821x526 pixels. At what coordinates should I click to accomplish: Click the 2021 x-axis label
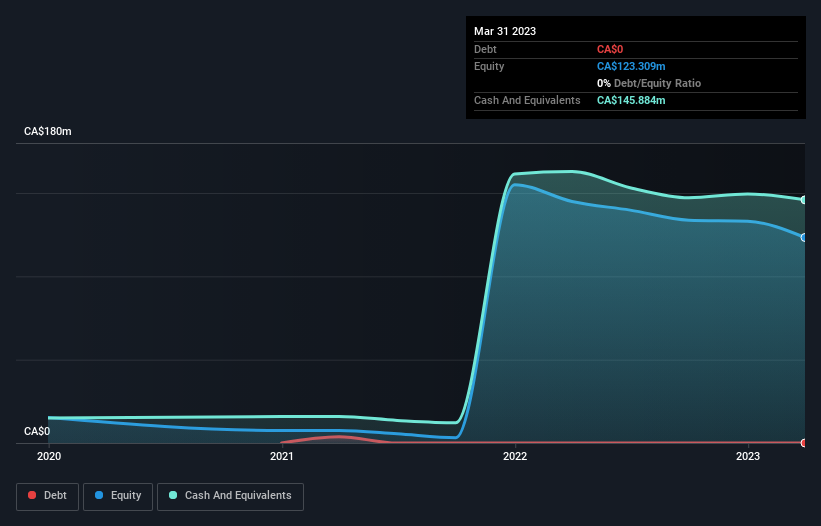click(282, 456)
